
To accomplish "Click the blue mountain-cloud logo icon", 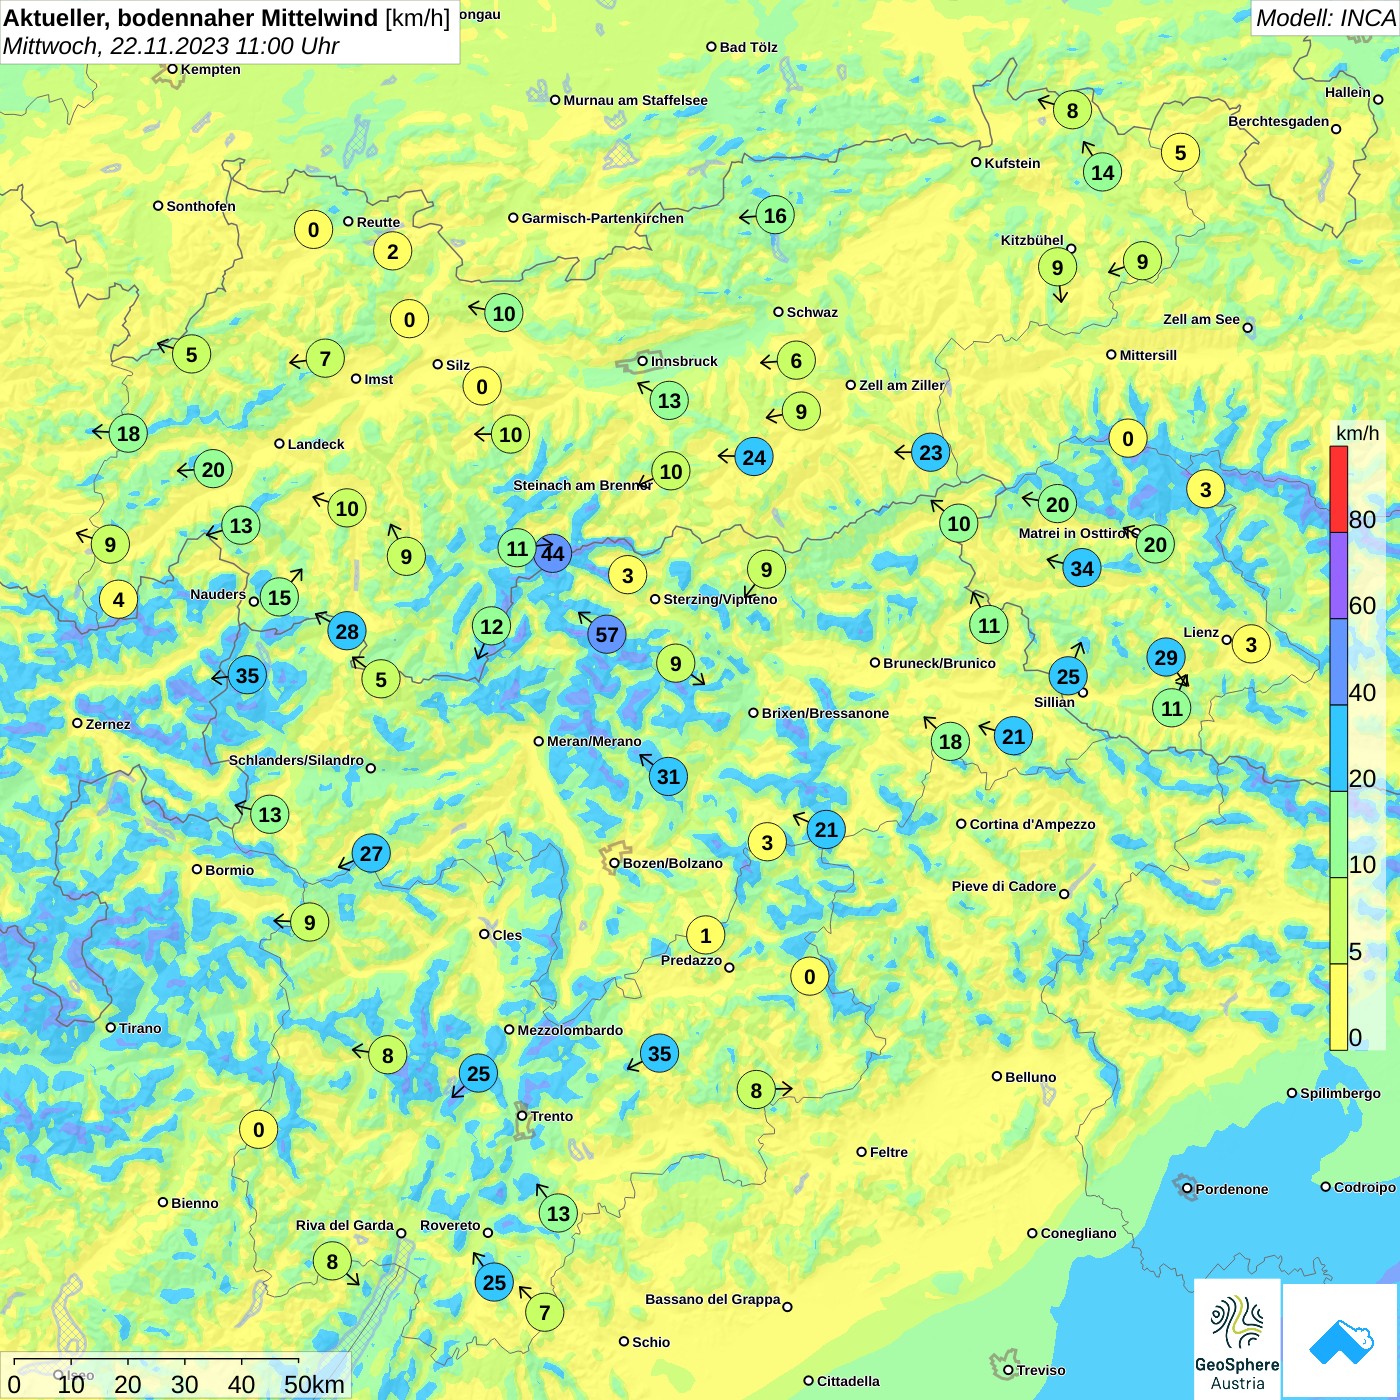I will tap(1340, 1340).
